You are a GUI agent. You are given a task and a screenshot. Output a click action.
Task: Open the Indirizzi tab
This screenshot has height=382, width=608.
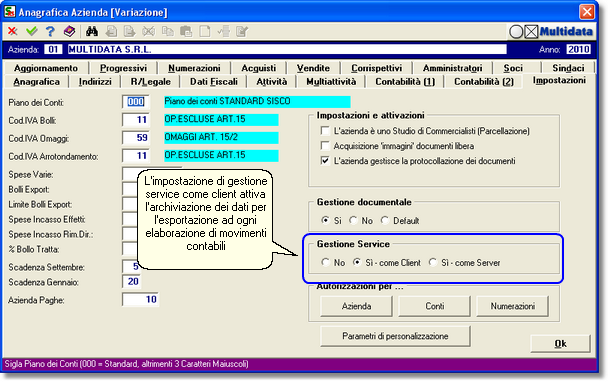click(95, 82)
